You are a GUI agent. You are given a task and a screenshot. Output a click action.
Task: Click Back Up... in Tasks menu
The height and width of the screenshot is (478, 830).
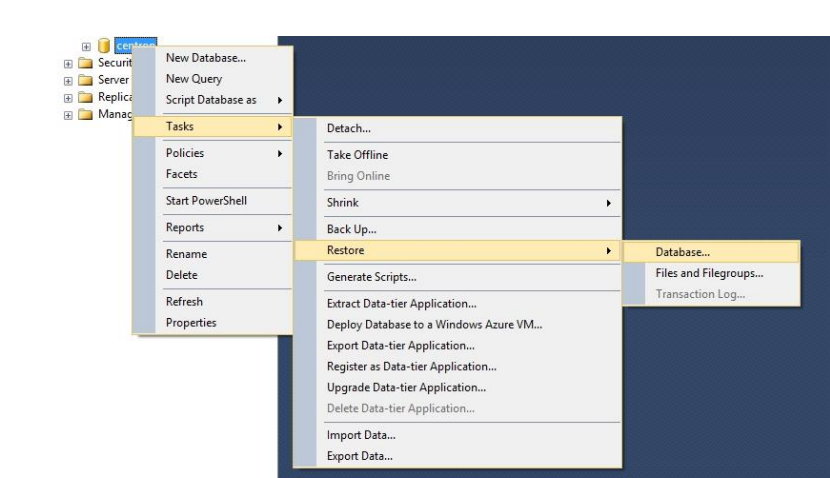(x=352, y=229)
